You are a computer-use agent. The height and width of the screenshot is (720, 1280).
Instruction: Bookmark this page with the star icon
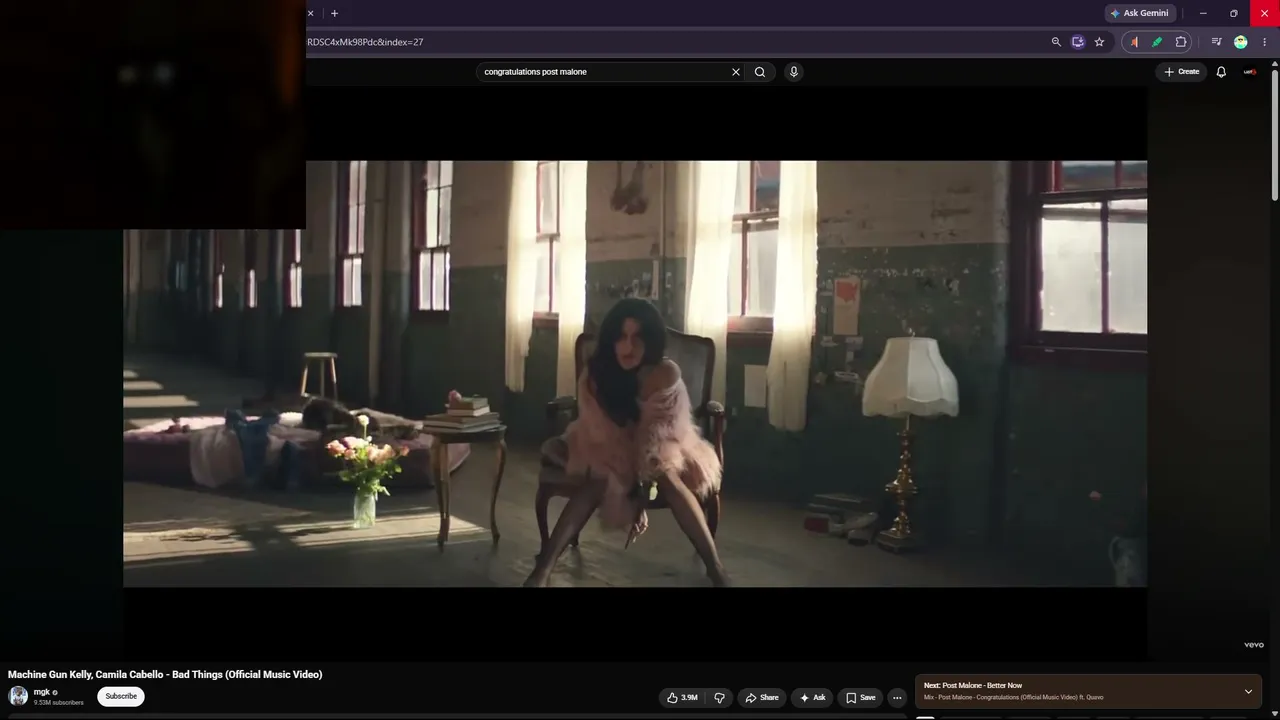tap(1099, 42)
